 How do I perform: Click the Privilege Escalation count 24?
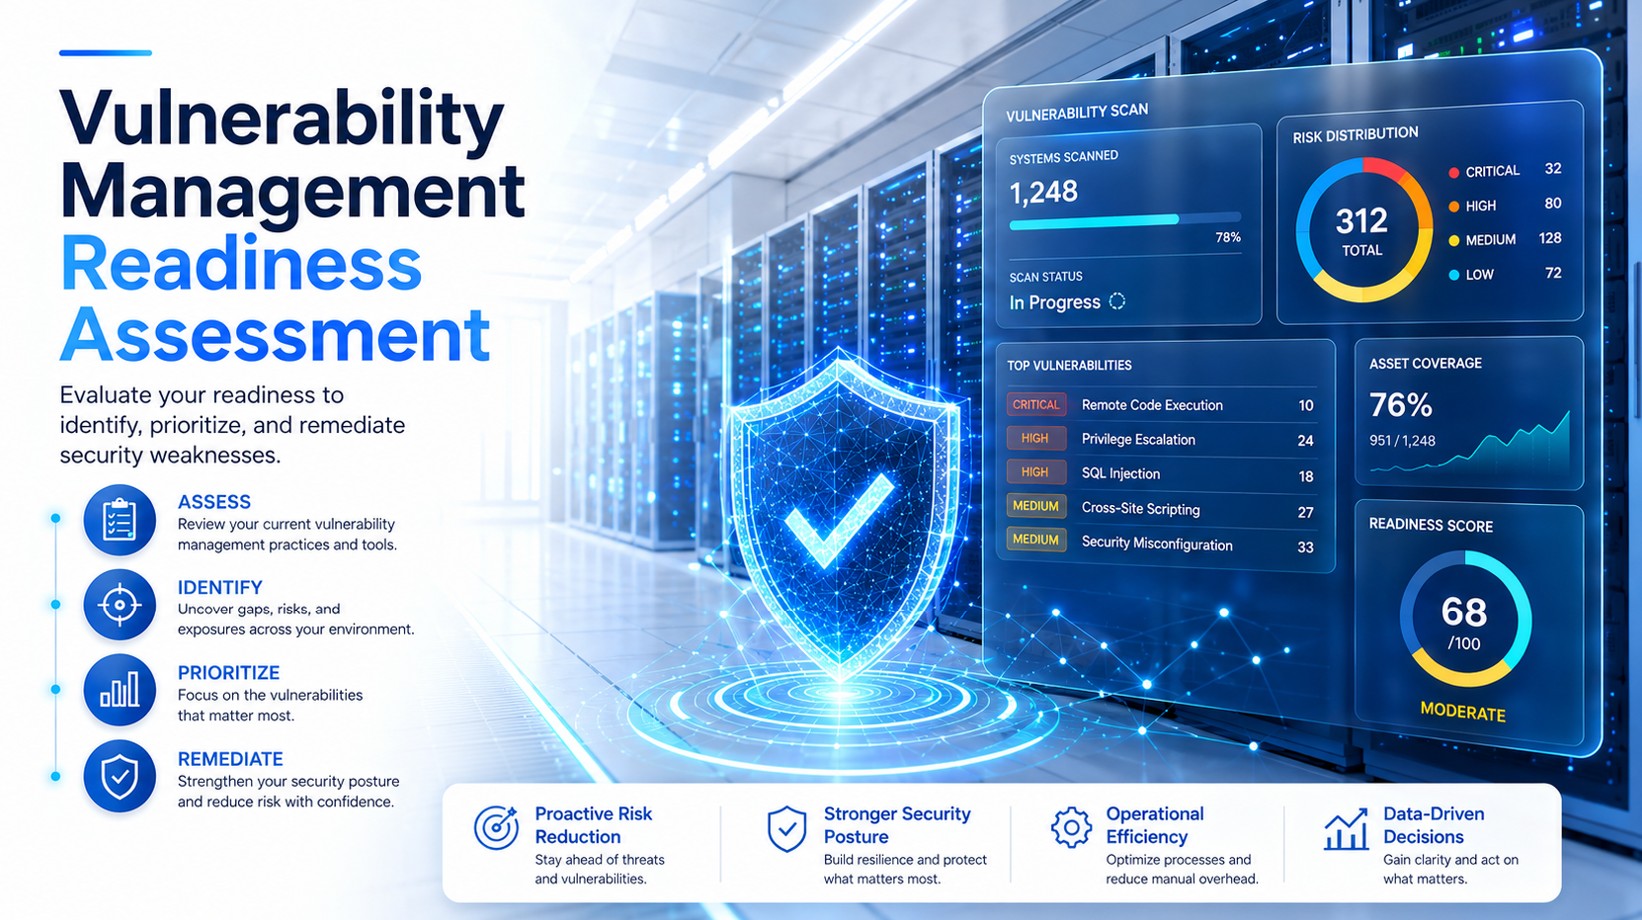(1305, 441)
